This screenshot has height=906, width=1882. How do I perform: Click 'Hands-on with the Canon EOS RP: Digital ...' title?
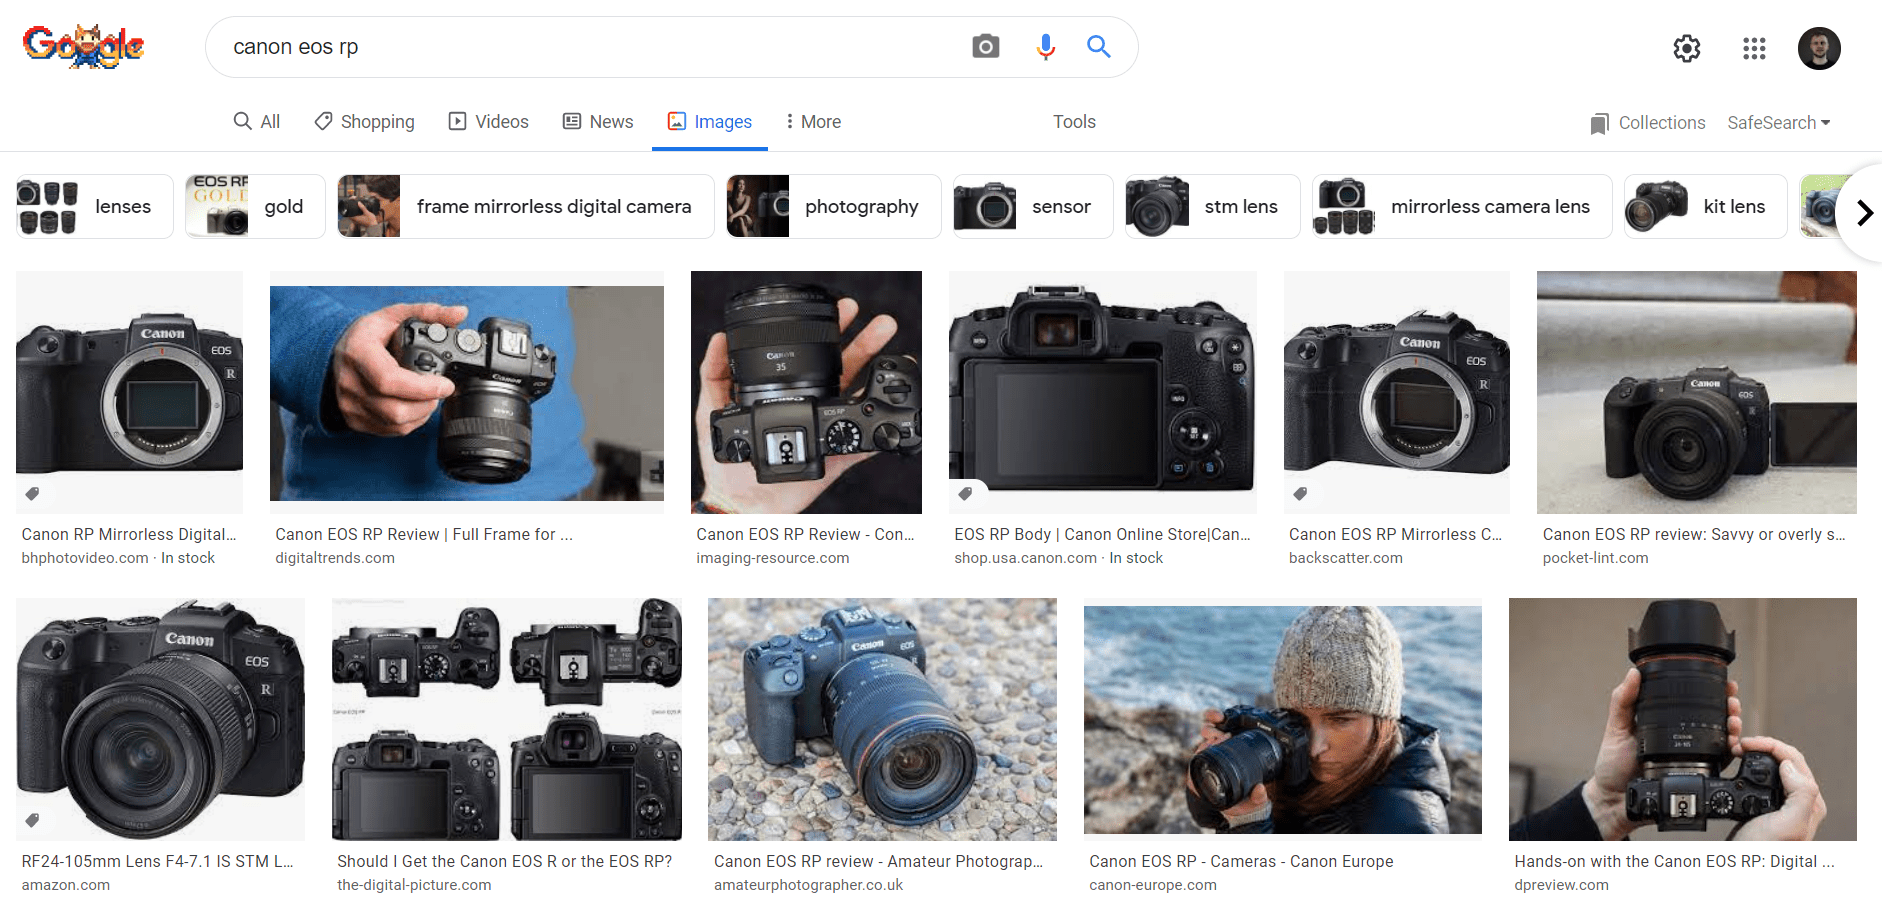tap(1674, 861)
